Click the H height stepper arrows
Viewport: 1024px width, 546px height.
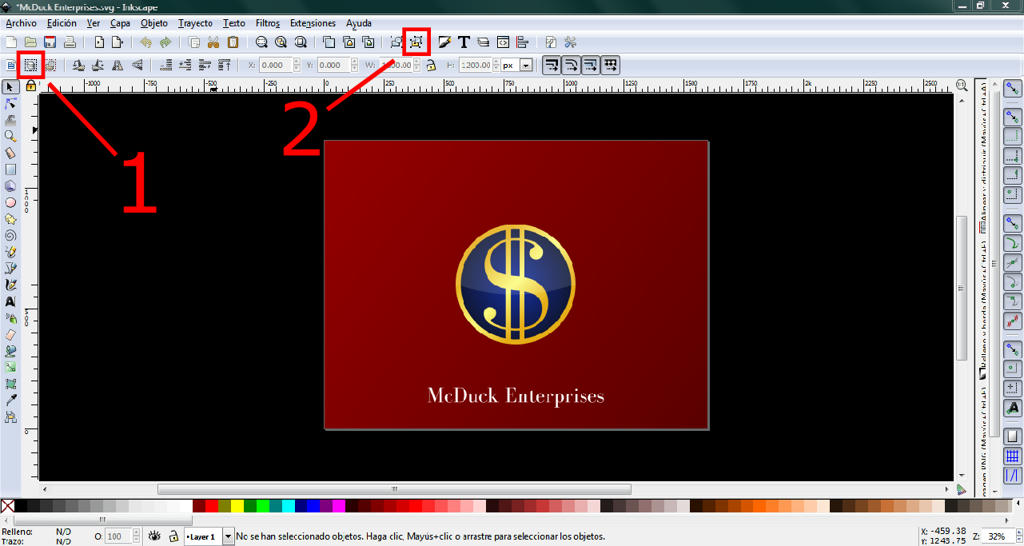coord(496,65)
